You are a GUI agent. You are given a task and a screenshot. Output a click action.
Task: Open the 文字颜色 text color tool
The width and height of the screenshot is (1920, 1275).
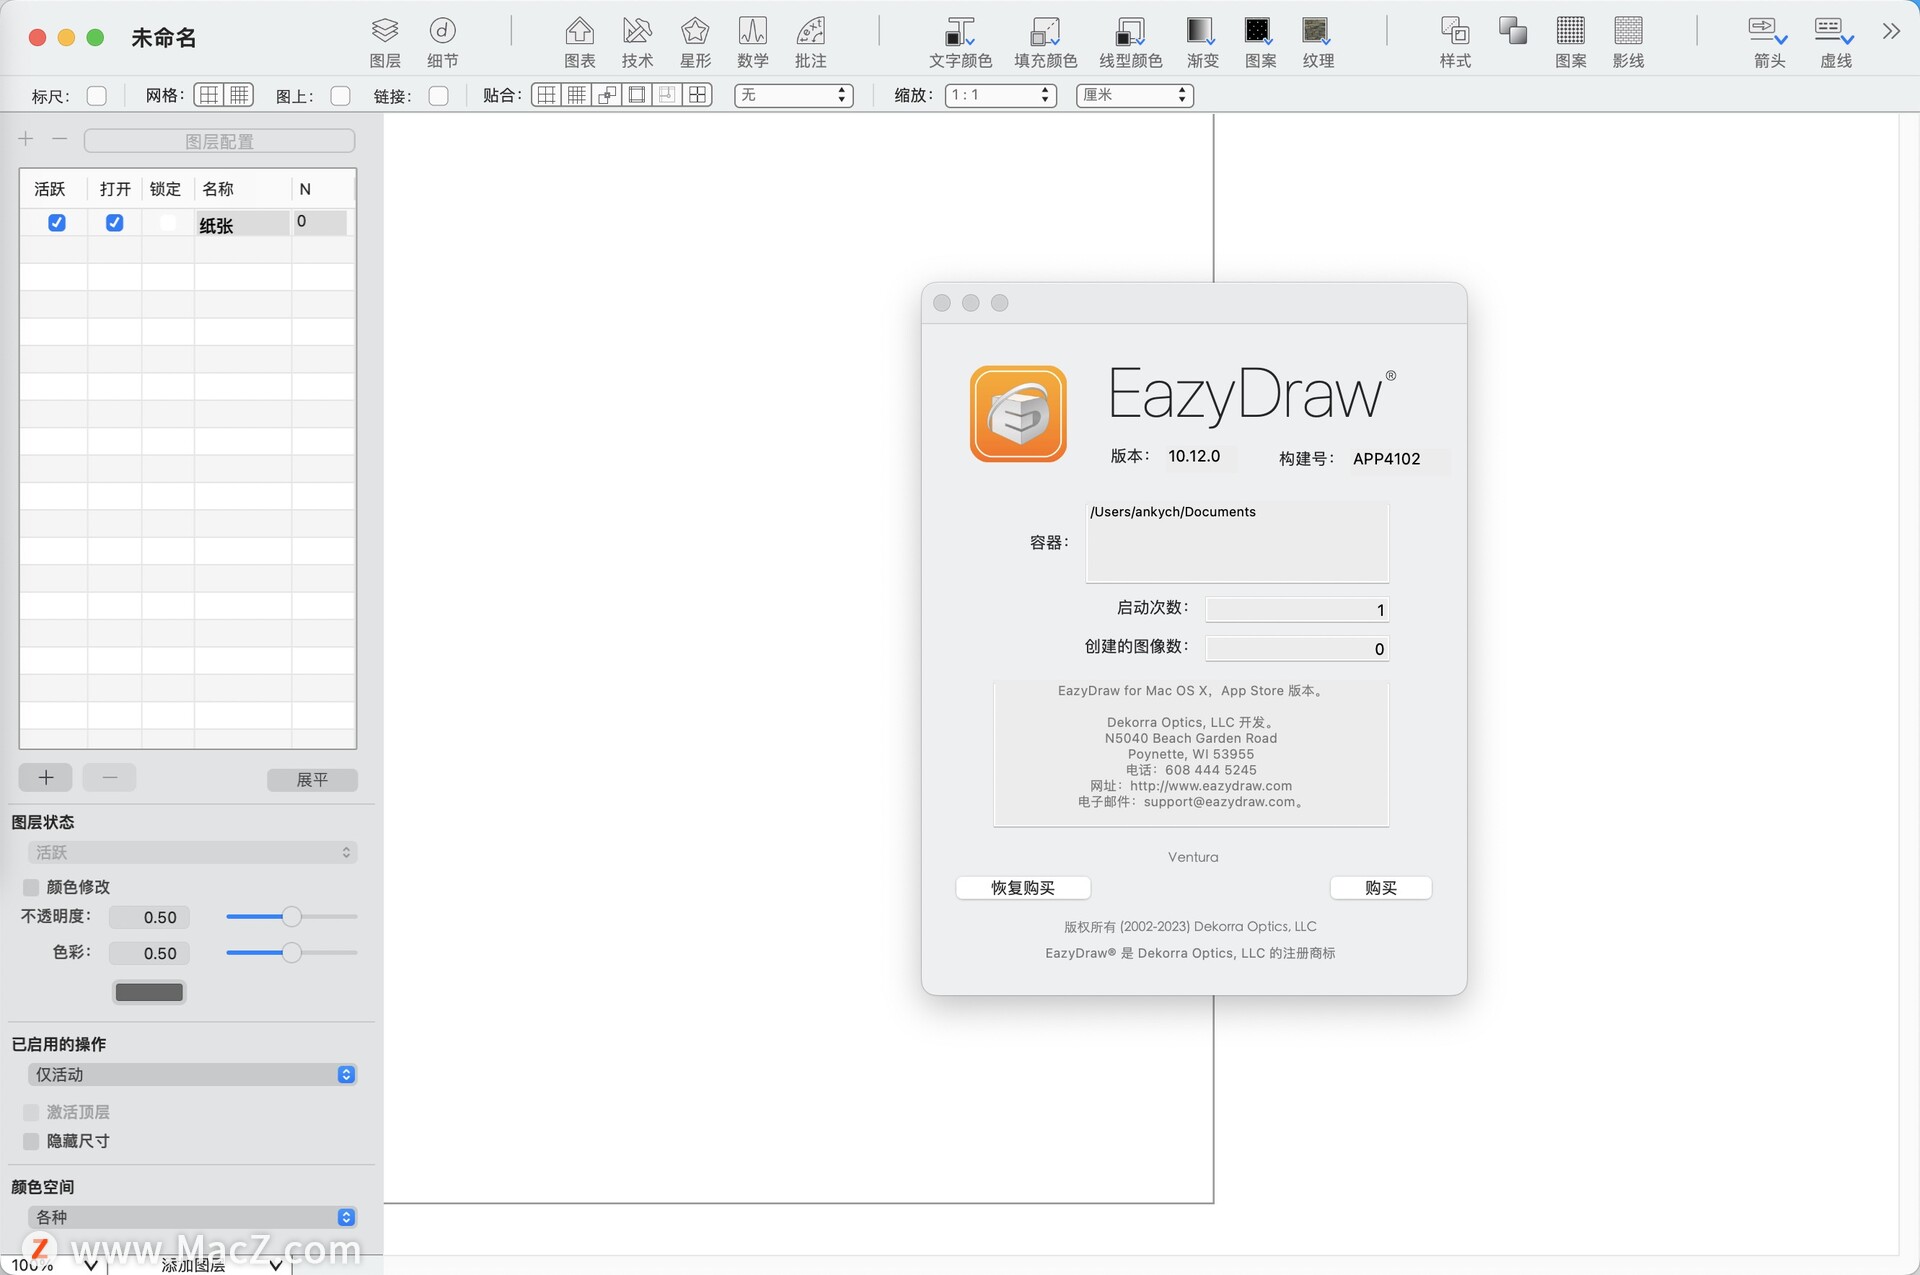pos(960,42)
